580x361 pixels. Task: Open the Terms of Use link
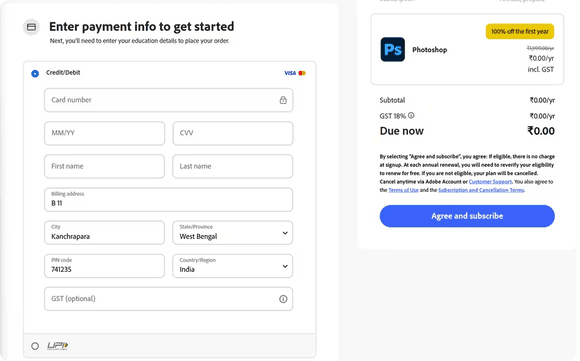click(404, 190)
